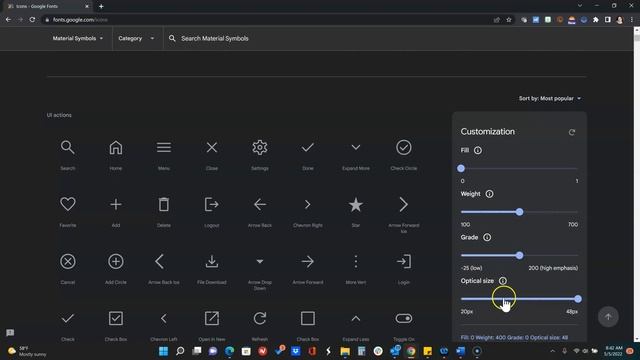Go back with the browser back arrow
This screenshot has width=640, height=360.
tap(8, 20)
